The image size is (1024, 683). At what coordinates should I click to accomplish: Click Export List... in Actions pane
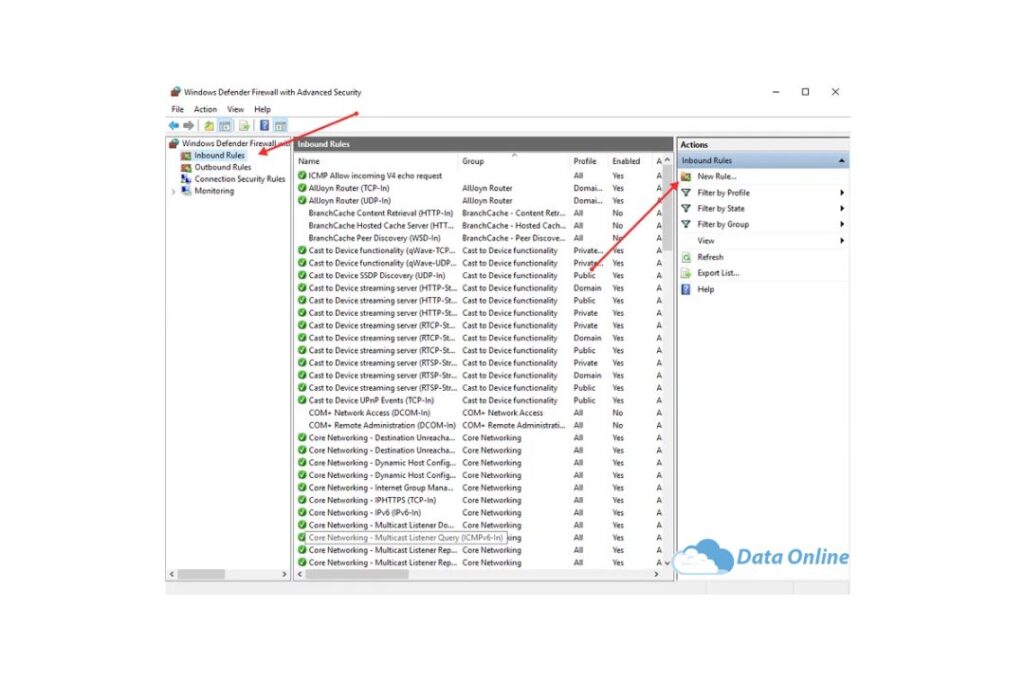[718, 273]
